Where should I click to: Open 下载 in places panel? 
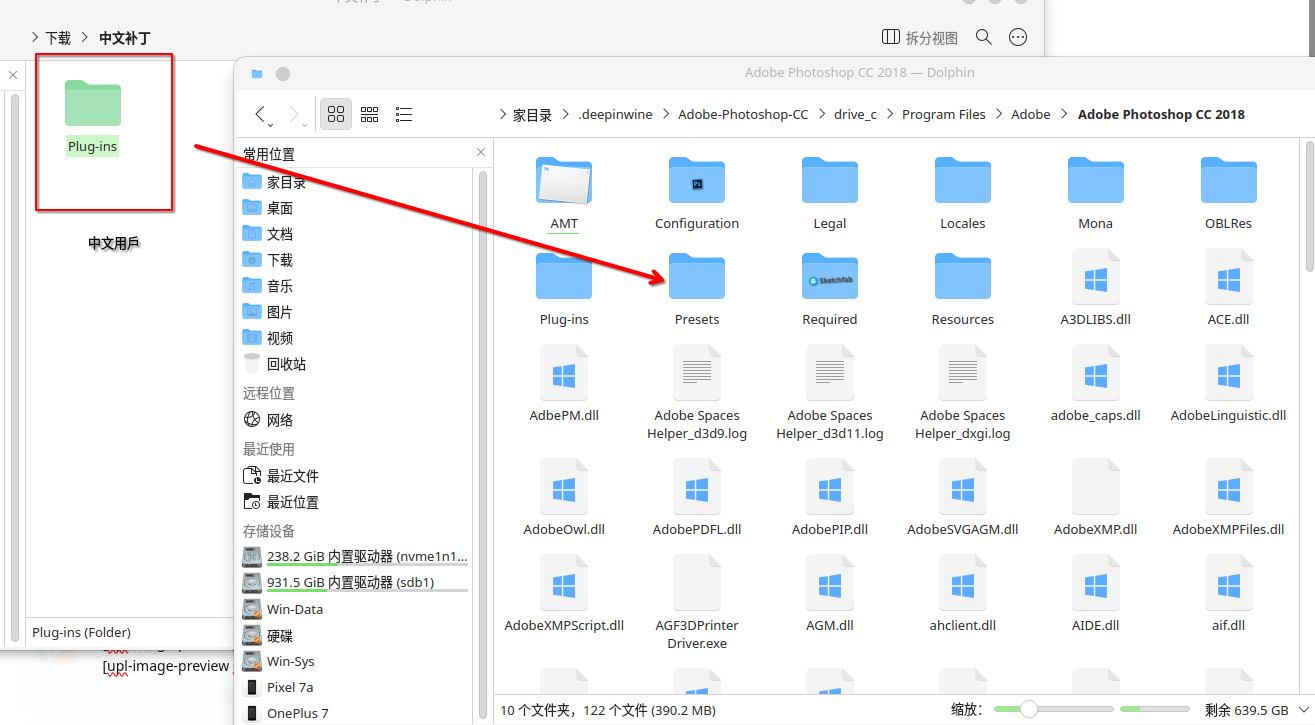pyautogui.click(x=358, y=260)
